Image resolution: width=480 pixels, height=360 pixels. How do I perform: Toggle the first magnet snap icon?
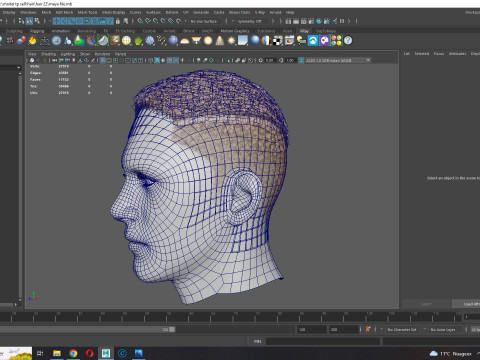[x=140, y=21]
